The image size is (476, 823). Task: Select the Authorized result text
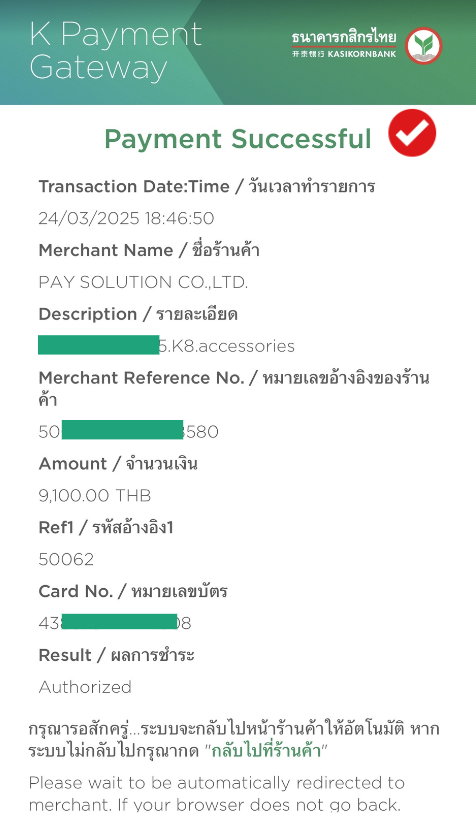[85, 687]
